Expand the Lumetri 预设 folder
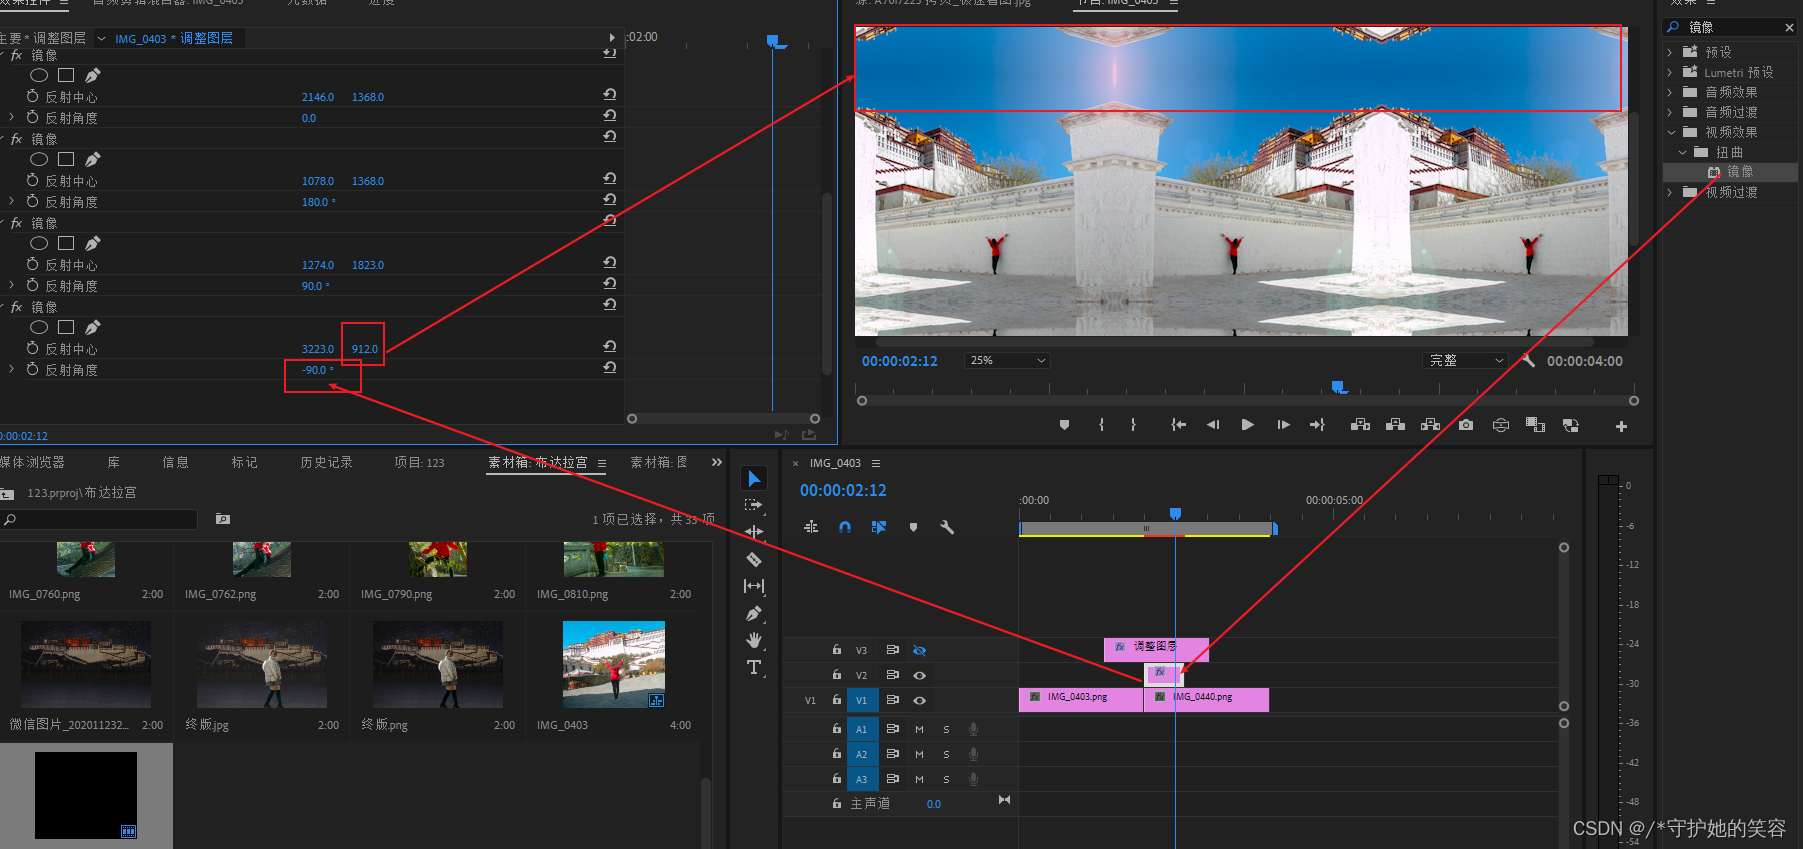The height and width of the screenshot is (849, 1803). coord(1670,72)
